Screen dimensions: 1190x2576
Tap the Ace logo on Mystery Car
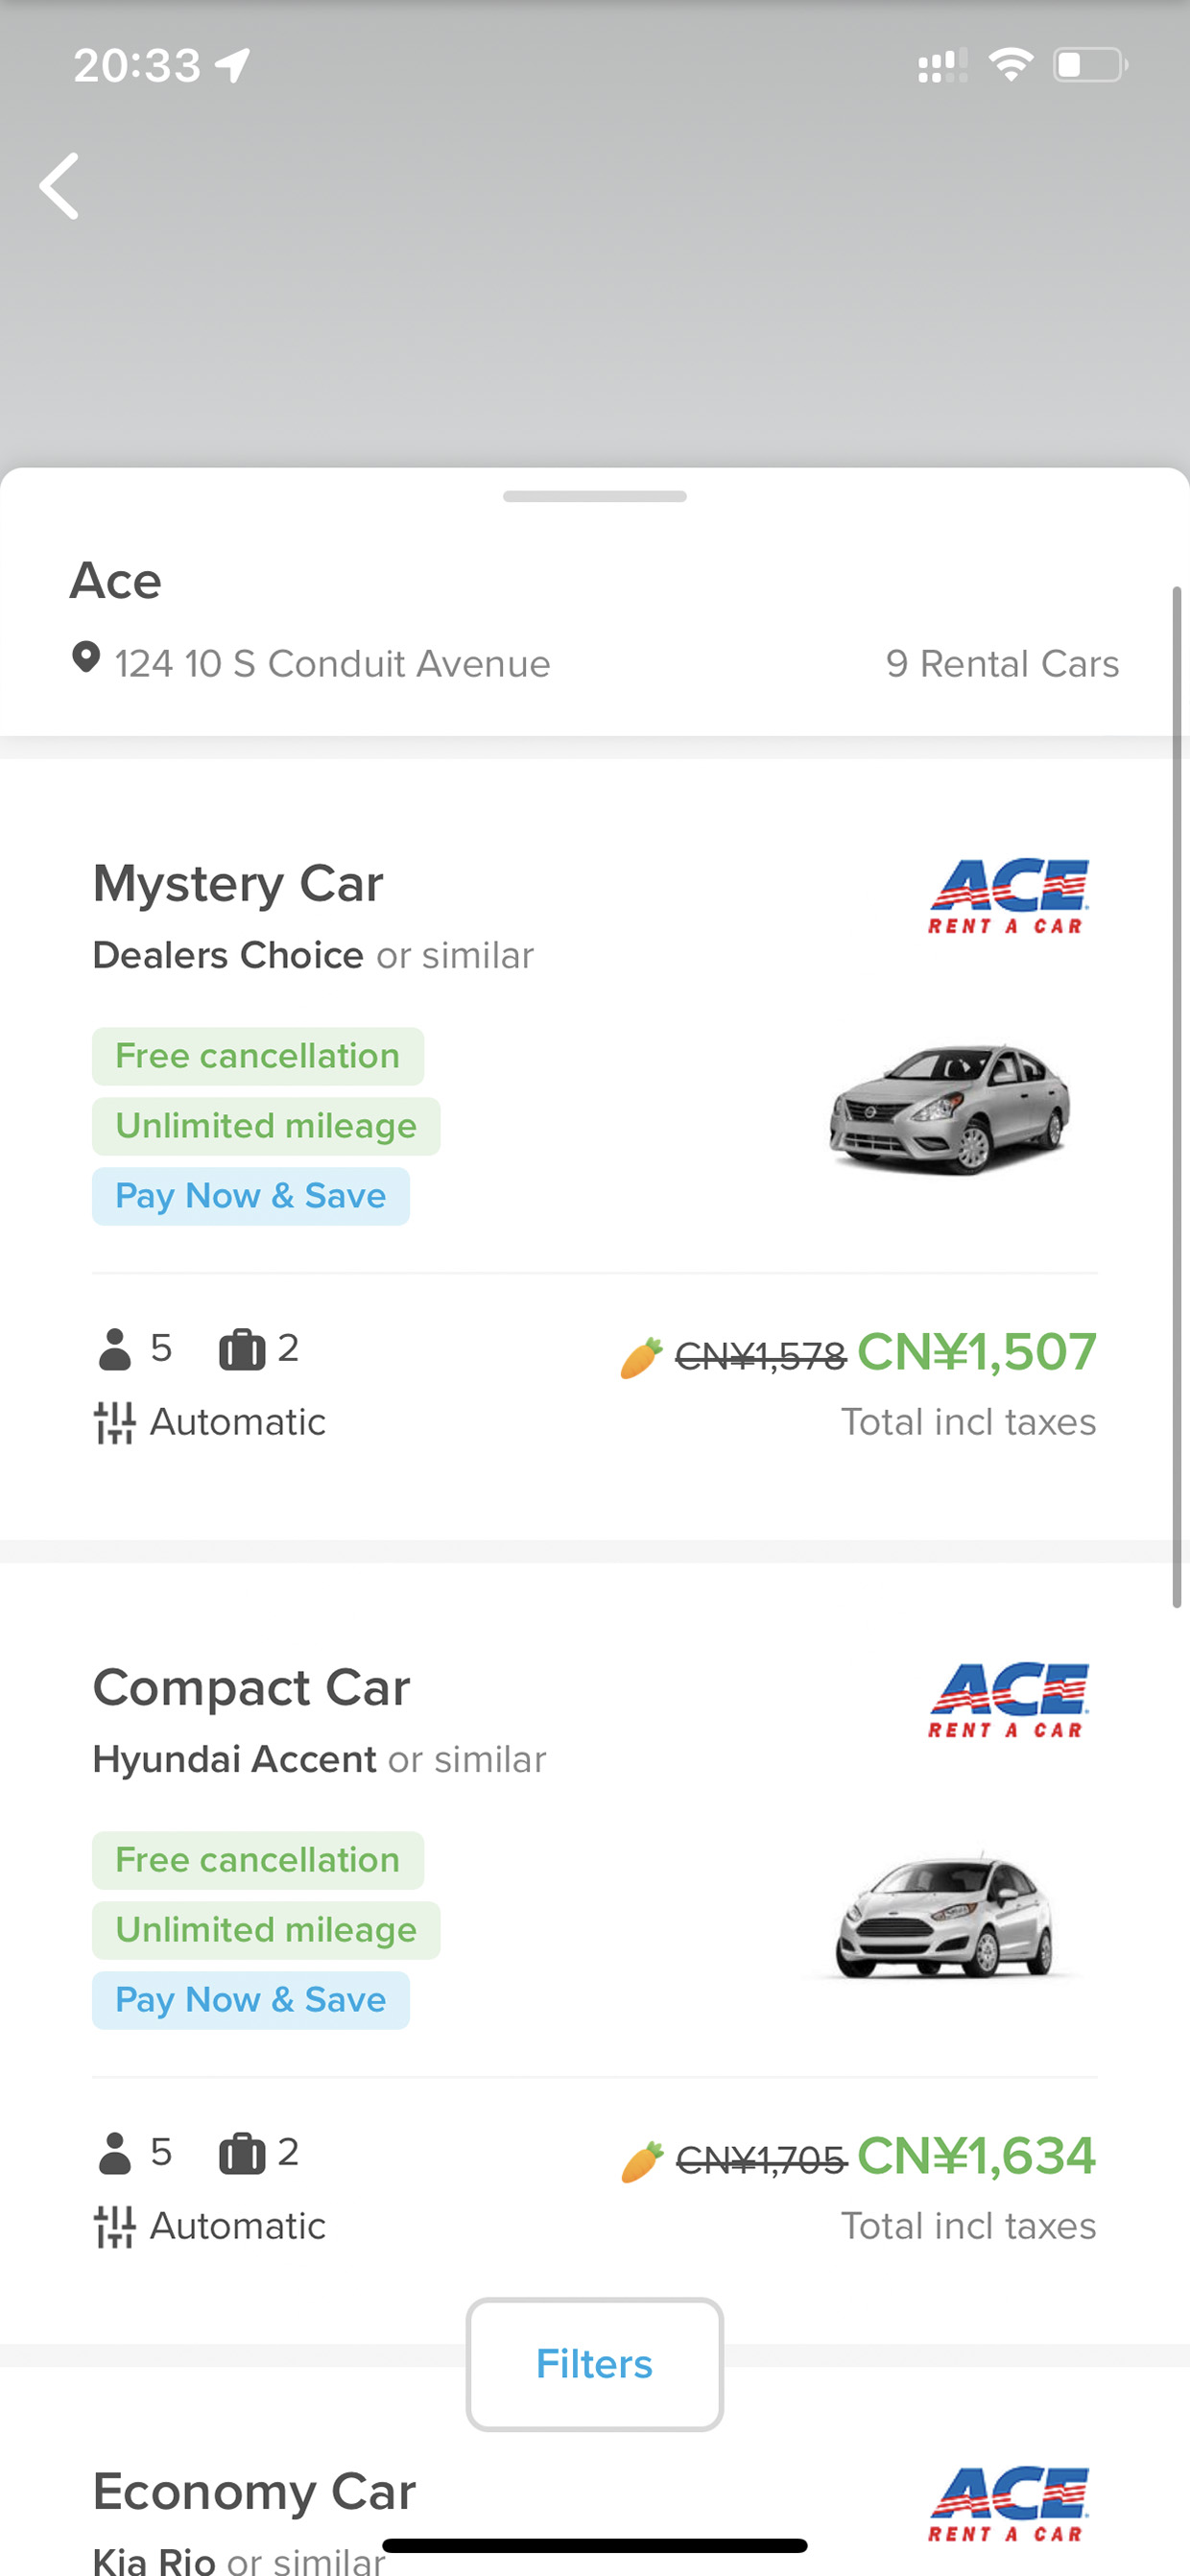click(x=1008, y=897)
